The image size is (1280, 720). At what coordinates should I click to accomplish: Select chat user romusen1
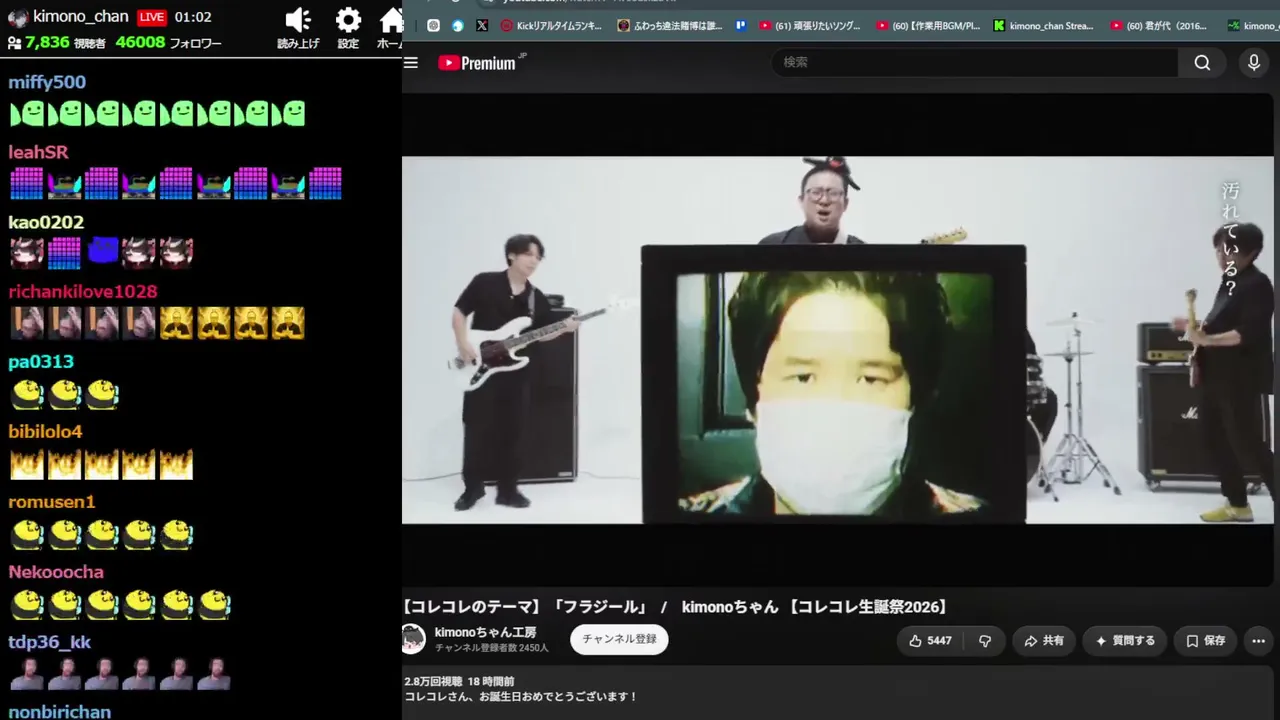pos(52,502)
